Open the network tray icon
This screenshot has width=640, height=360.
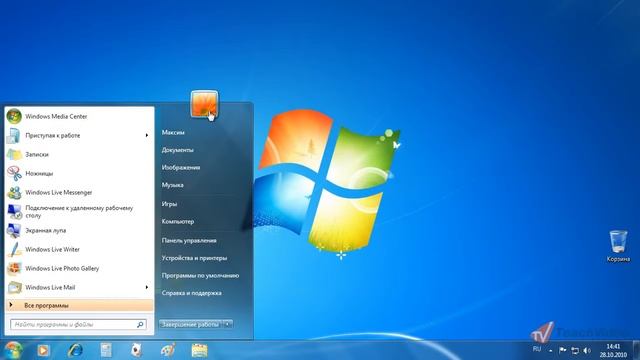click(x=575, y=350)
